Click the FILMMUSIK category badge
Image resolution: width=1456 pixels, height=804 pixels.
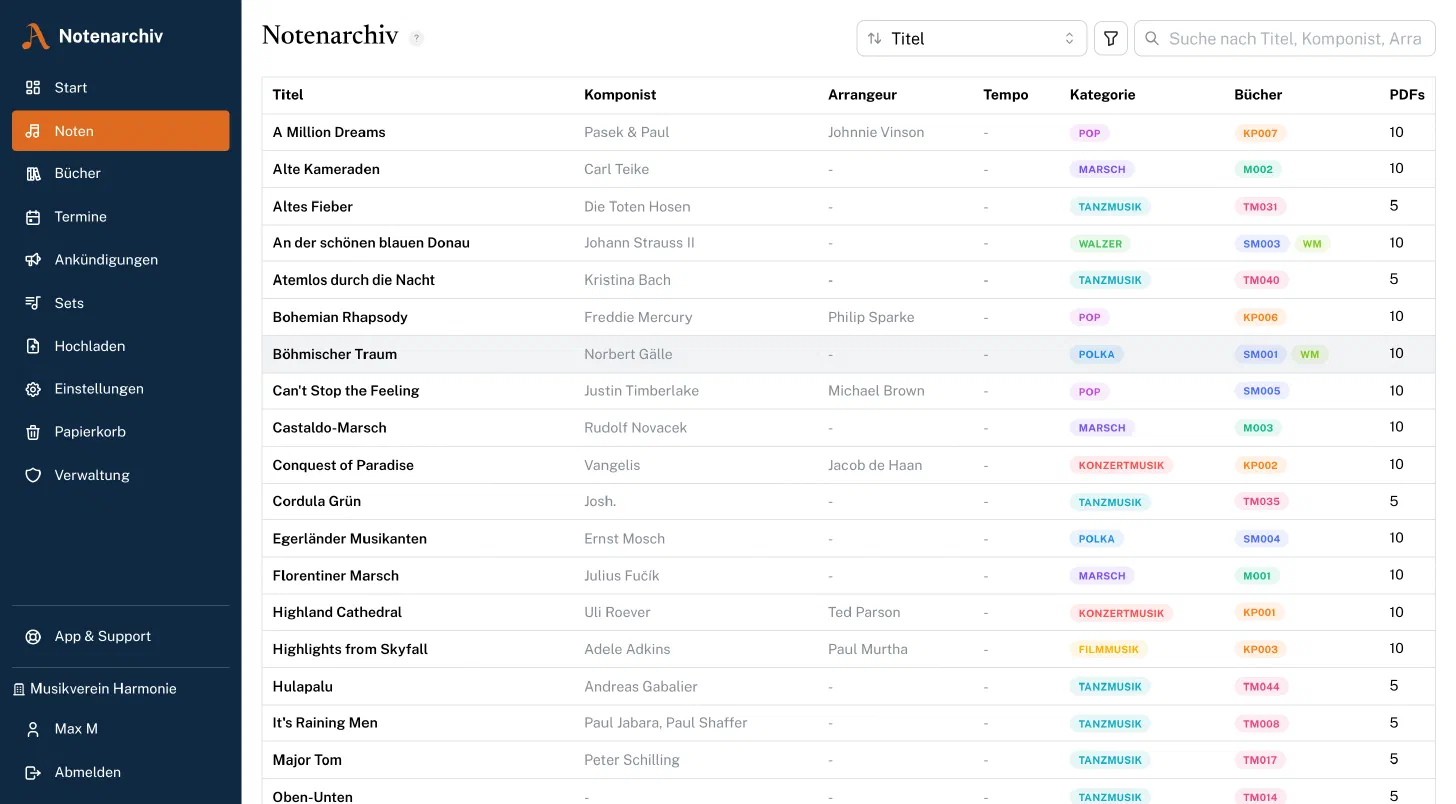tap(1109, 650)
